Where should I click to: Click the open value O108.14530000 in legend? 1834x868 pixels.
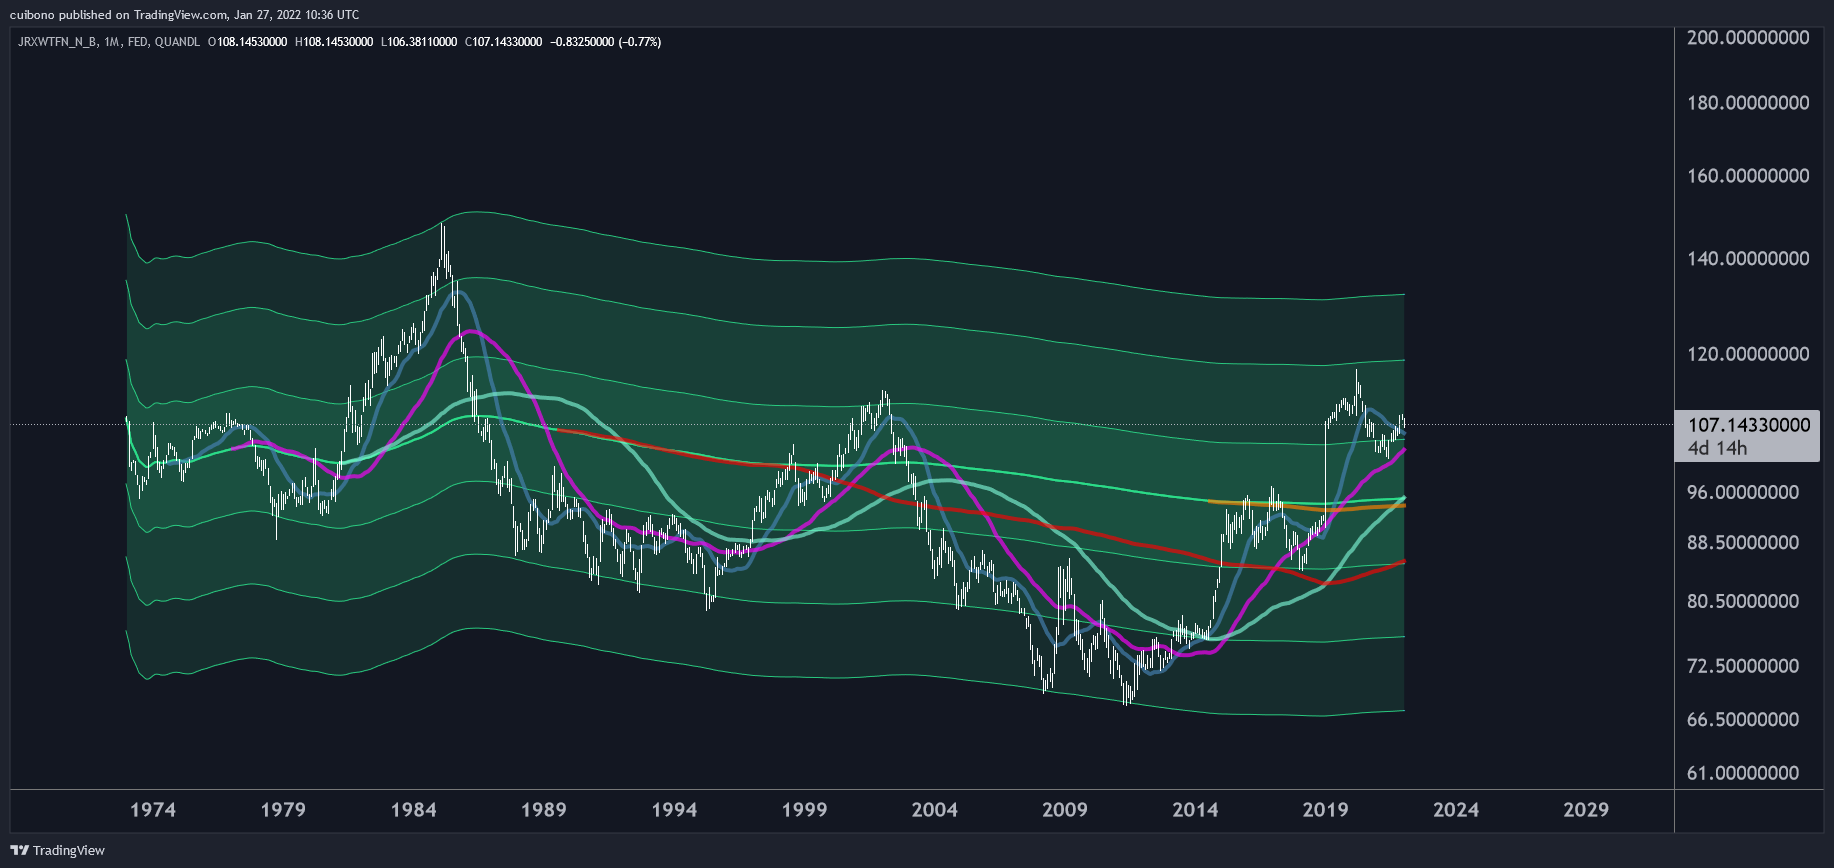coord(247,42)
